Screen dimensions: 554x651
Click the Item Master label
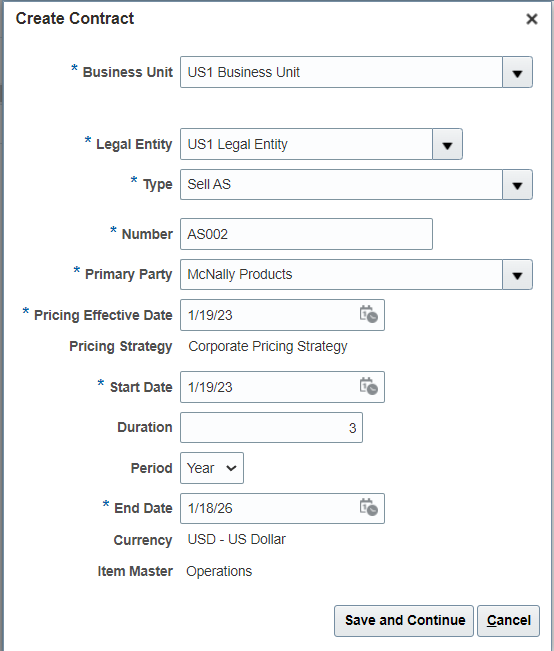135,571
